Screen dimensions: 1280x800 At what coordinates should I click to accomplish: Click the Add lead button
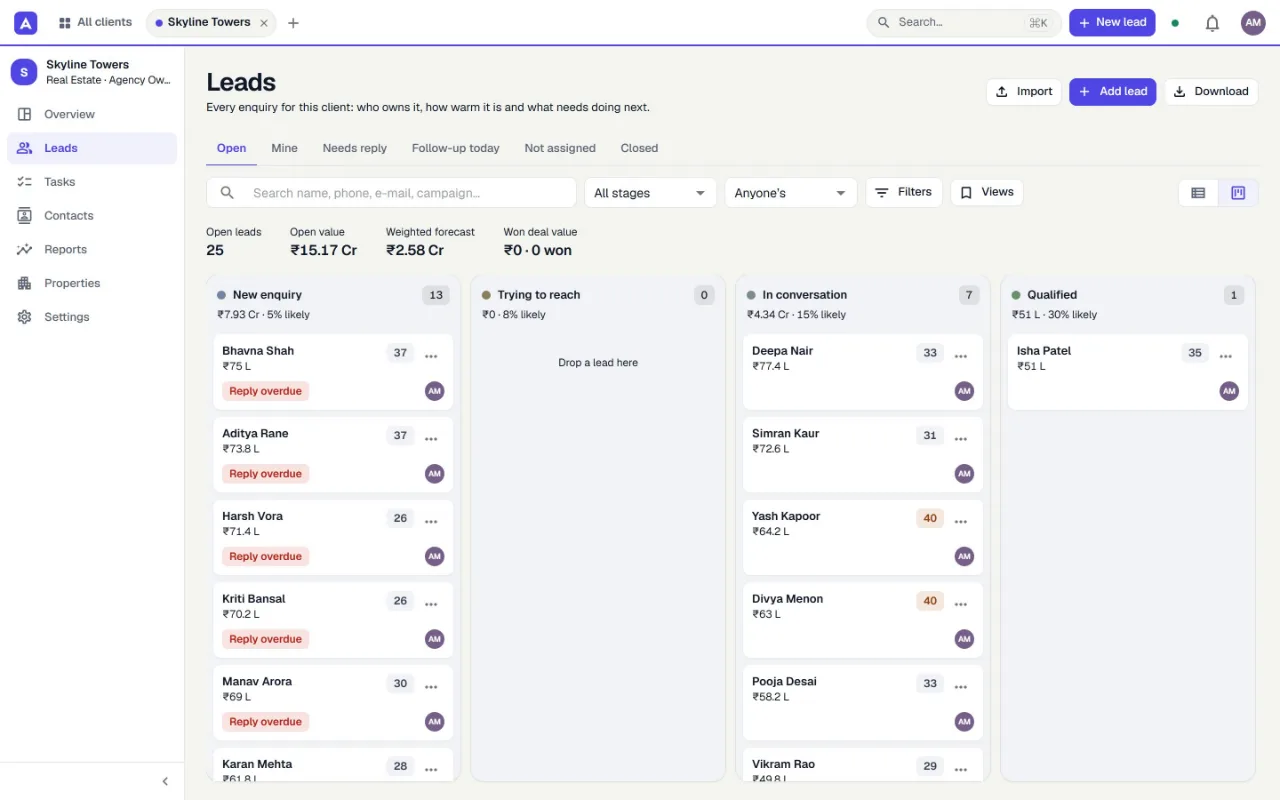pyautogui.click(x=1113, y=92)
